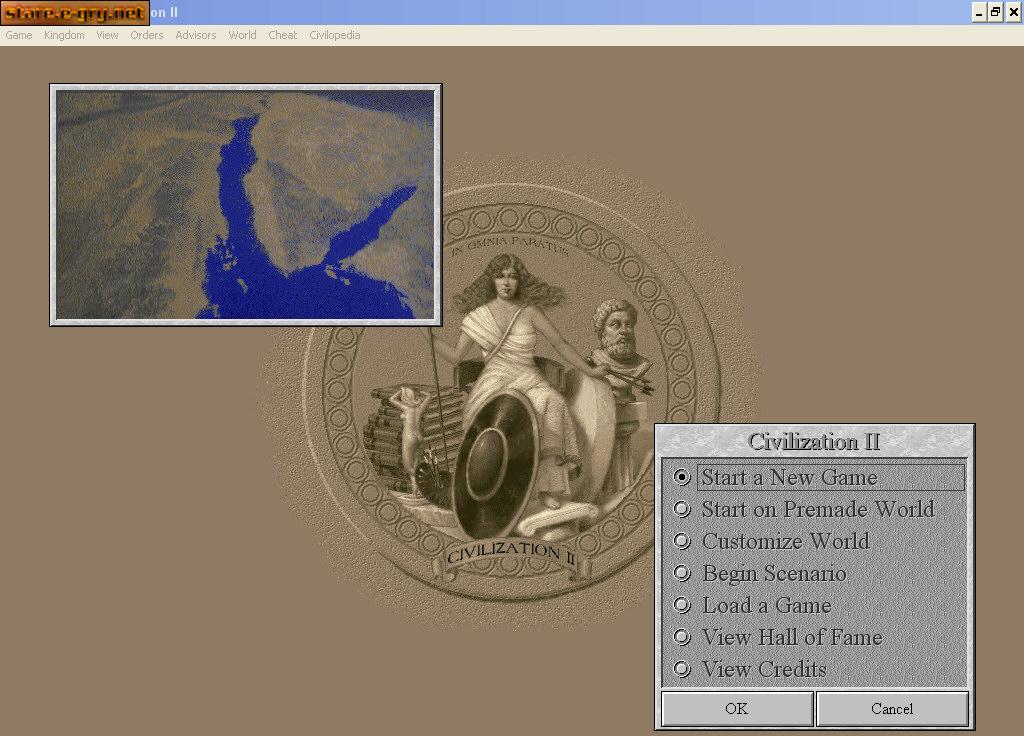Viewport: 1024px width, 736px height.
Task: Select the Start a New Game radio button
Action: pyautogui.click(x=682, y=477)
